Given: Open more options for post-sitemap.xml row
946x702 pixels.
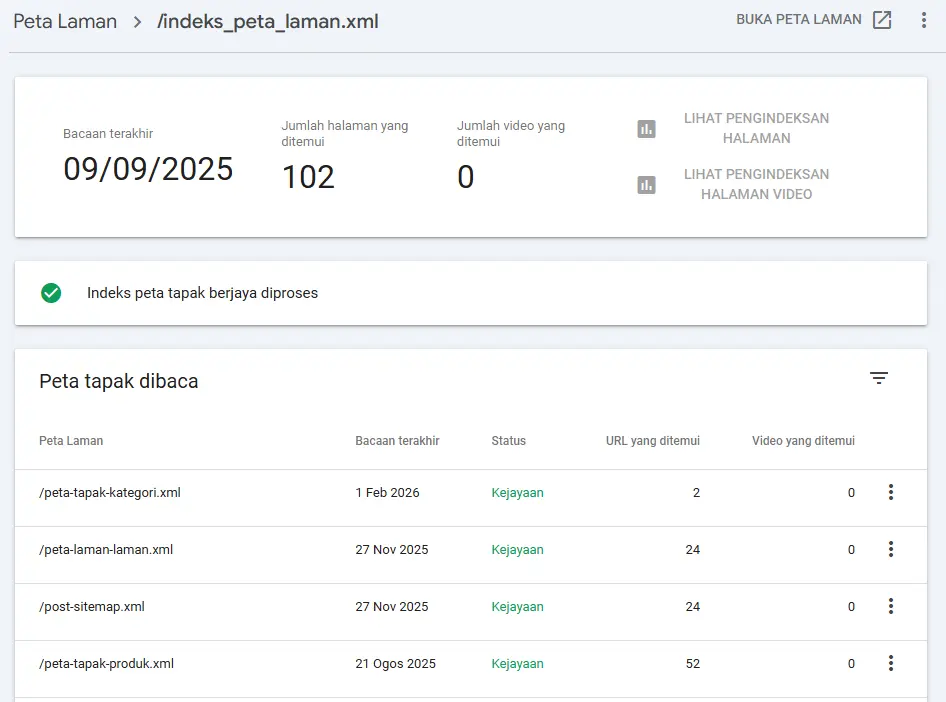Looking at the screenshot, I should 890,606.
